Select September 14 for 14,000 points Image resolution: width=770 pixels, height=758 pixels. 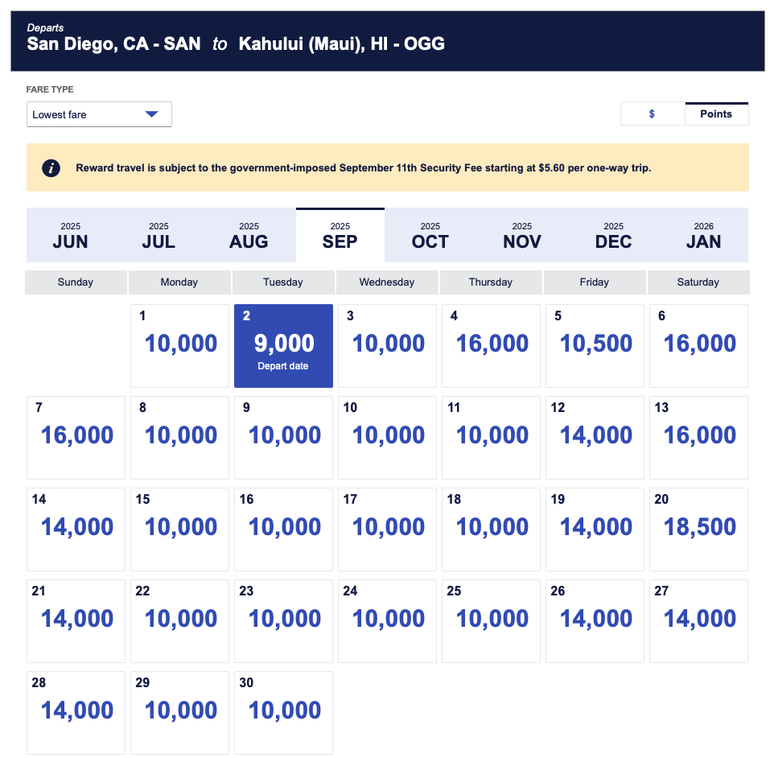76,529
